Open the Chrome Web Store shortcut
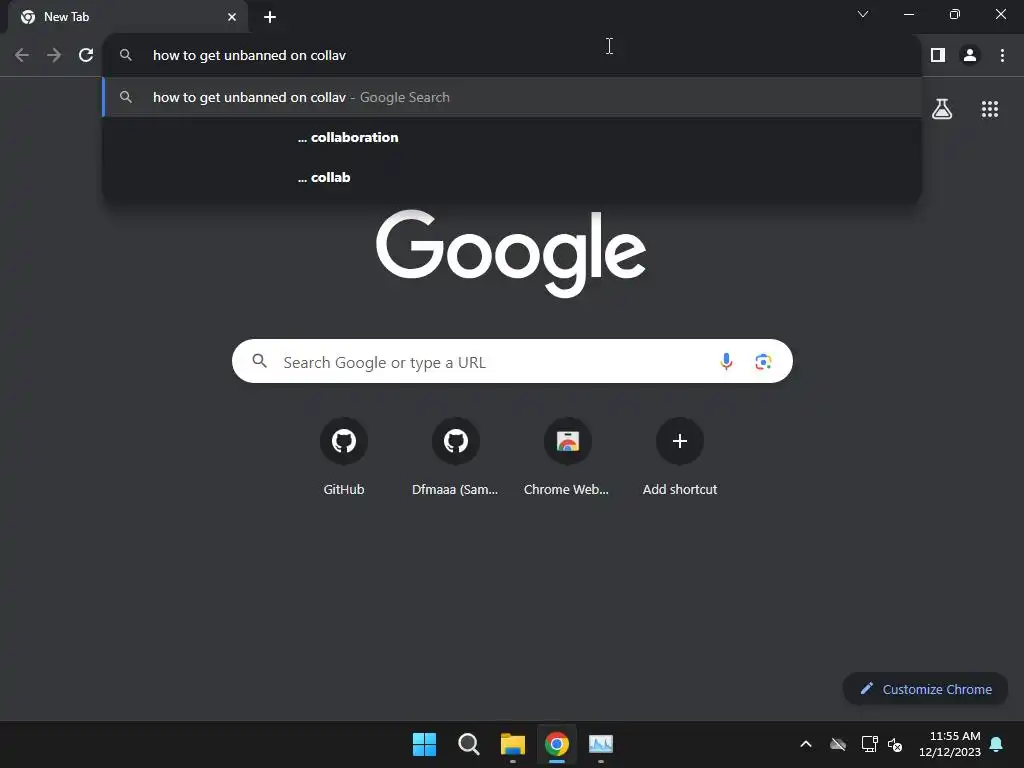 (567, 457)
